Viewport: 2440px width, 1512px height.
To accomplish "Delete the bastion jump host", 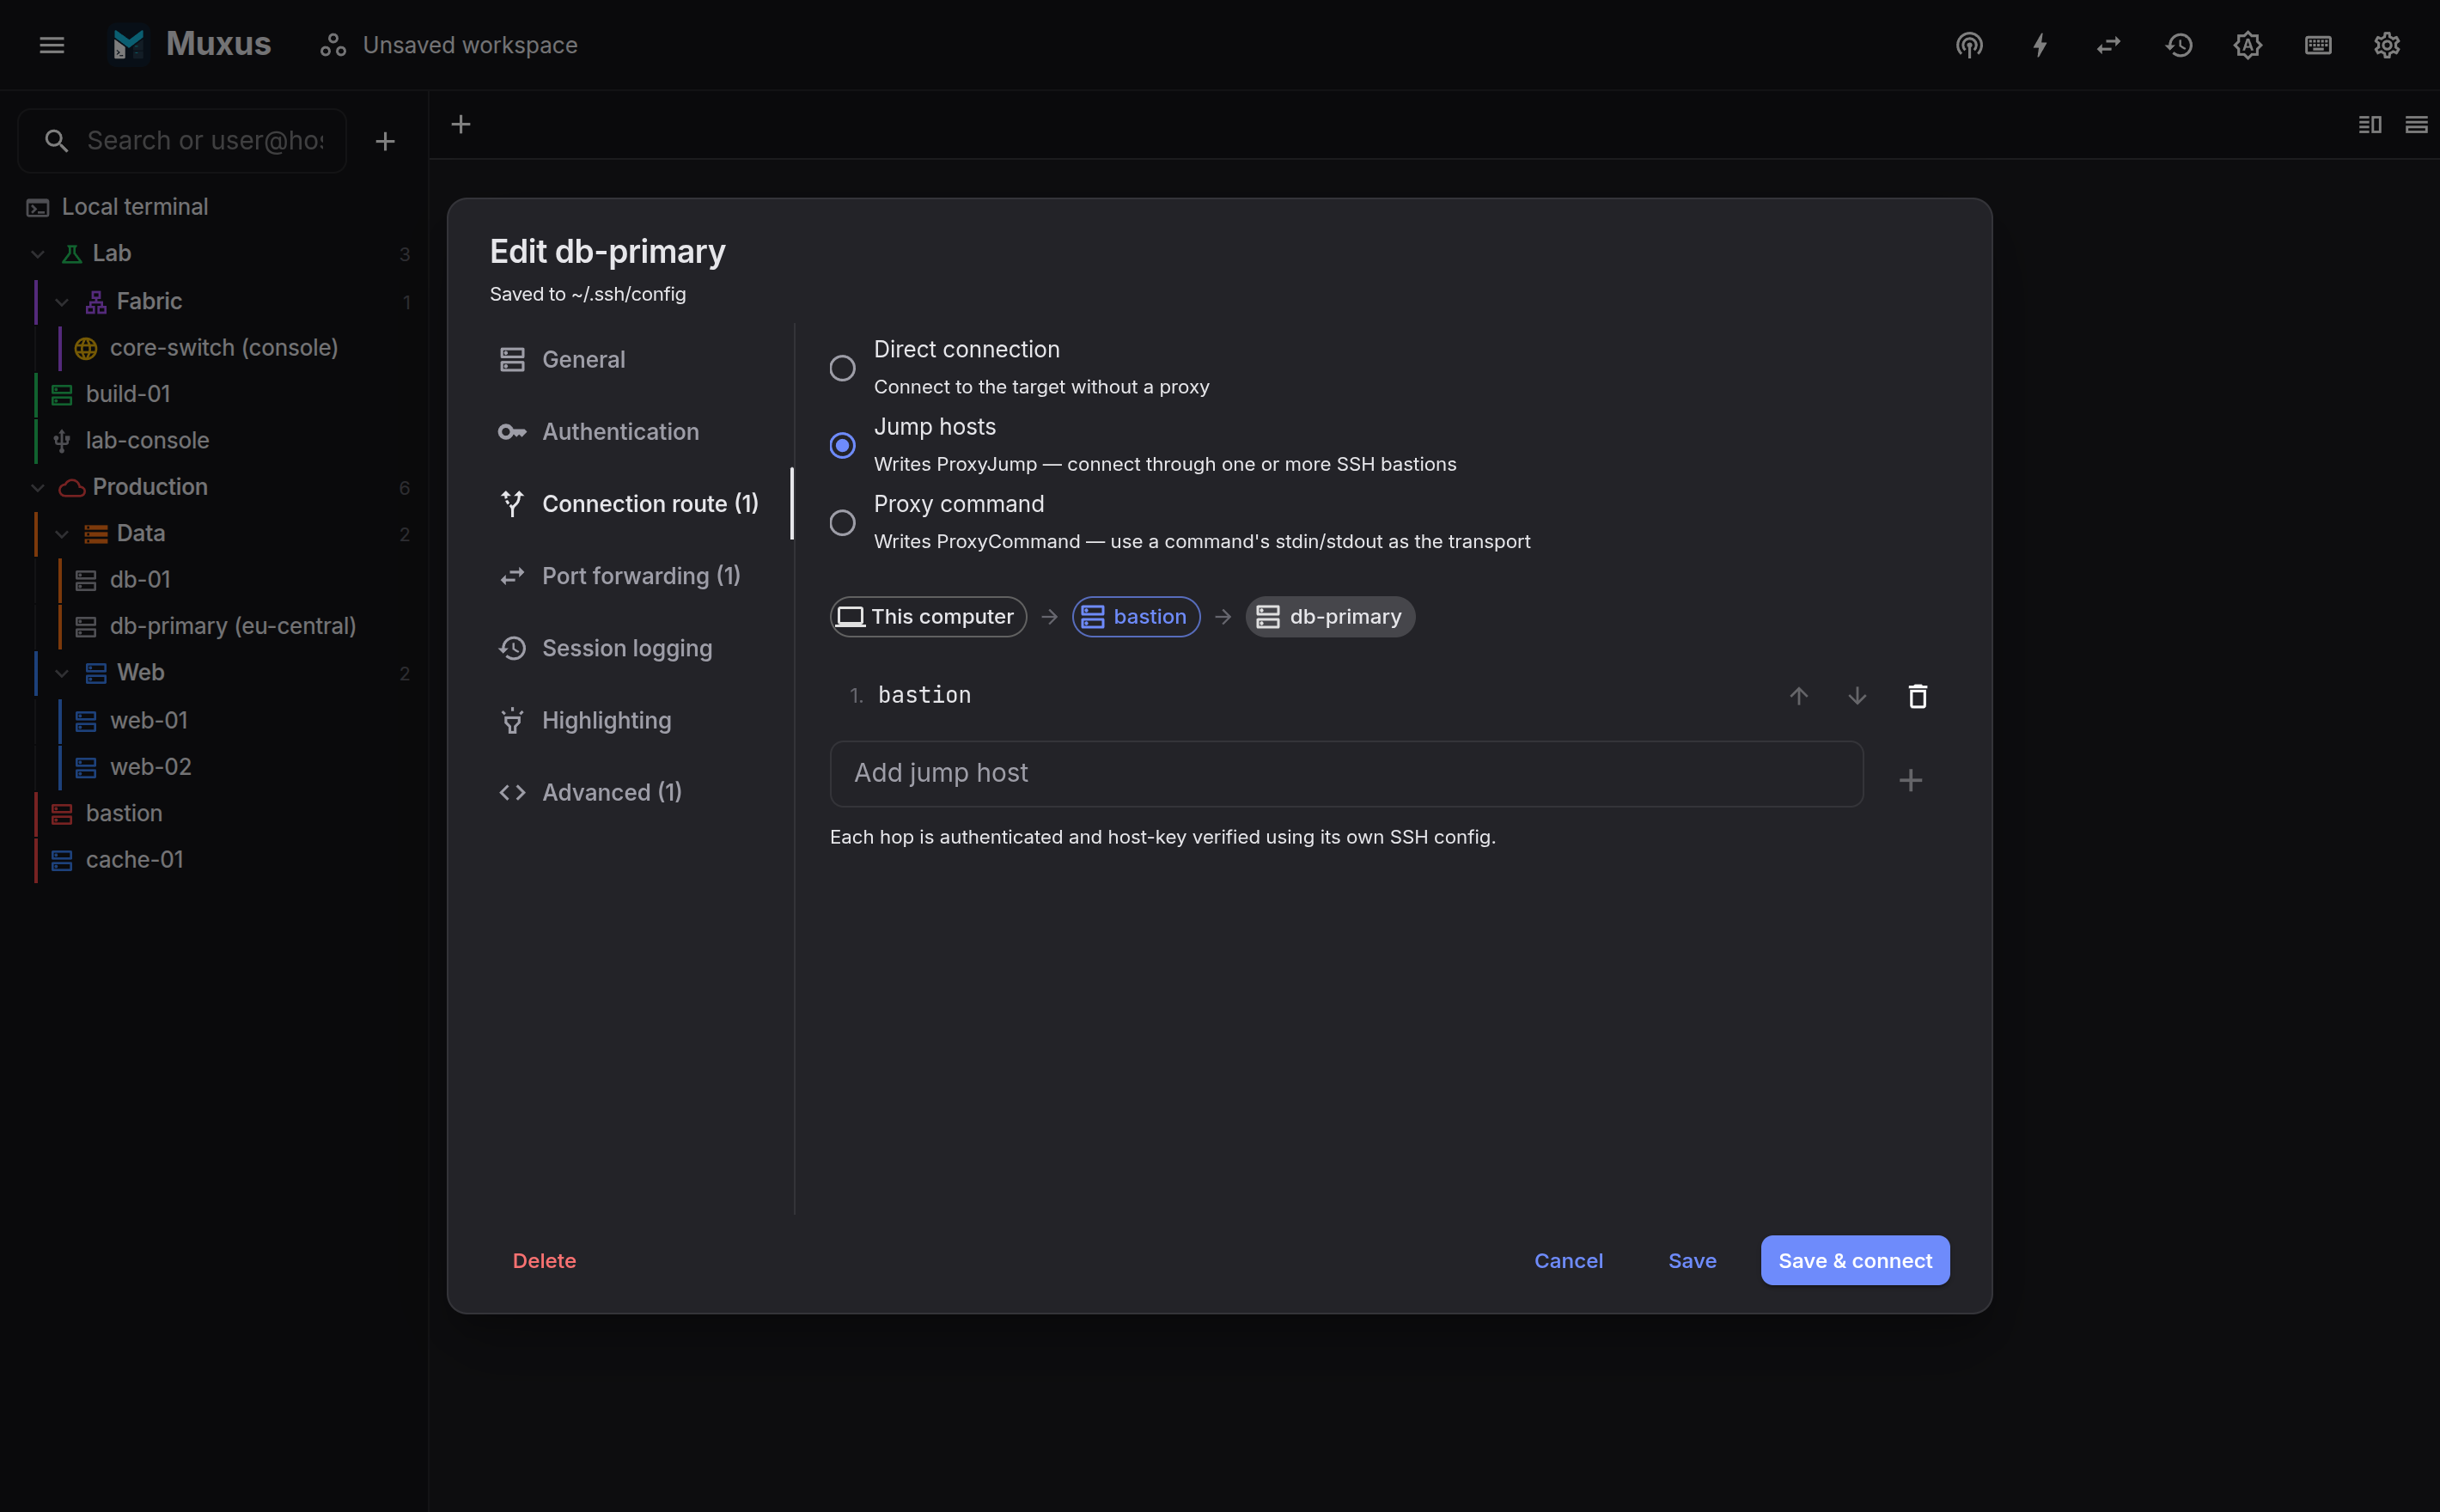I will click(1917, 696).
